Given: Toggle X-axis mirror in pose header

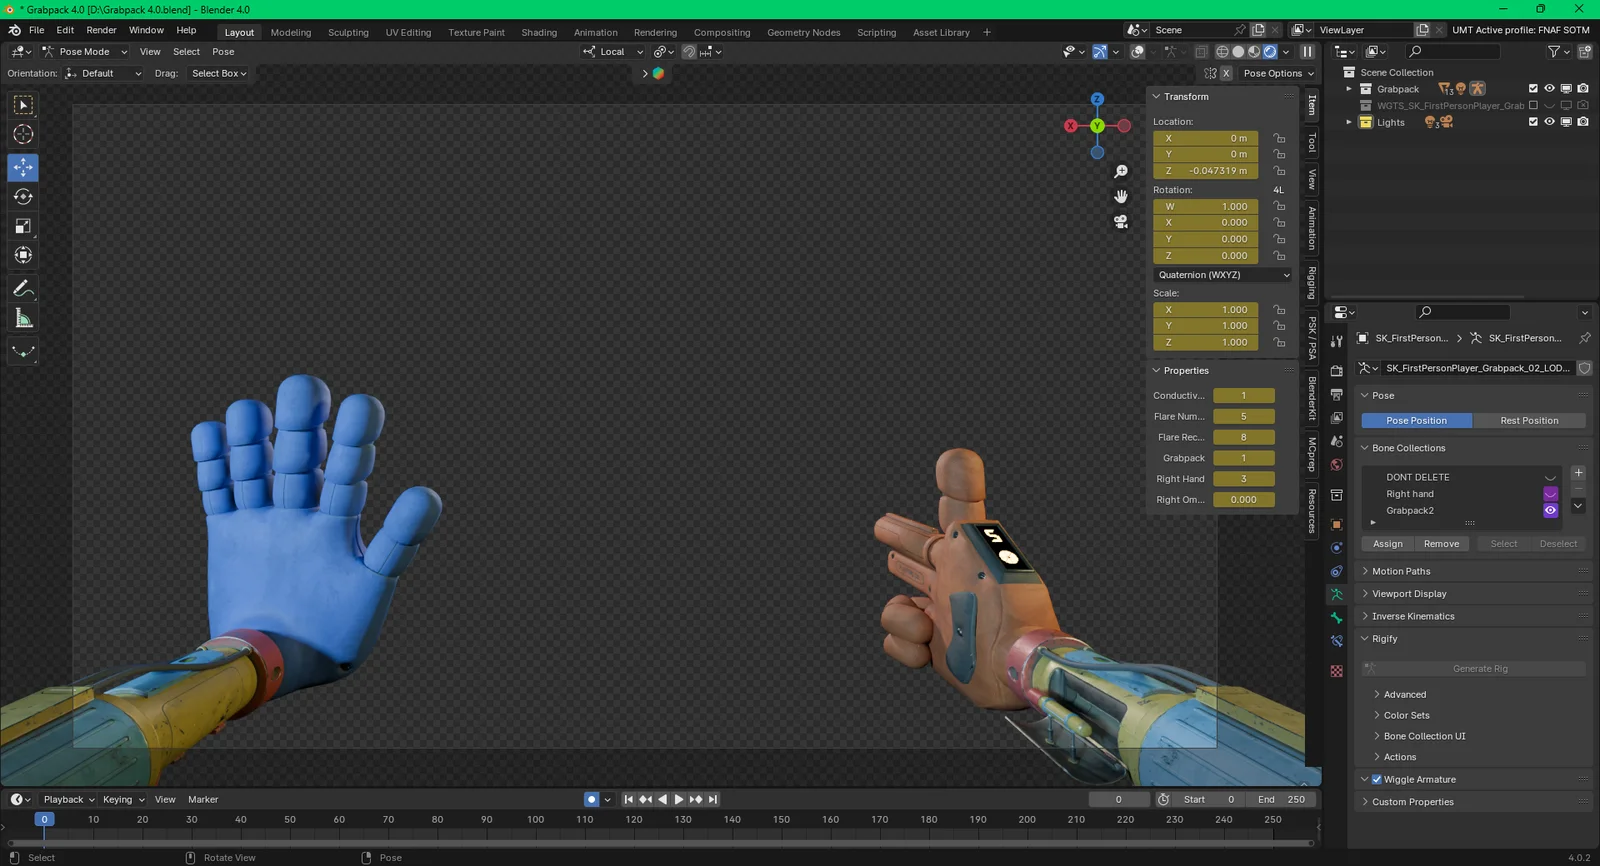Looking at the screenshot, I should [x=1226, y=74].
